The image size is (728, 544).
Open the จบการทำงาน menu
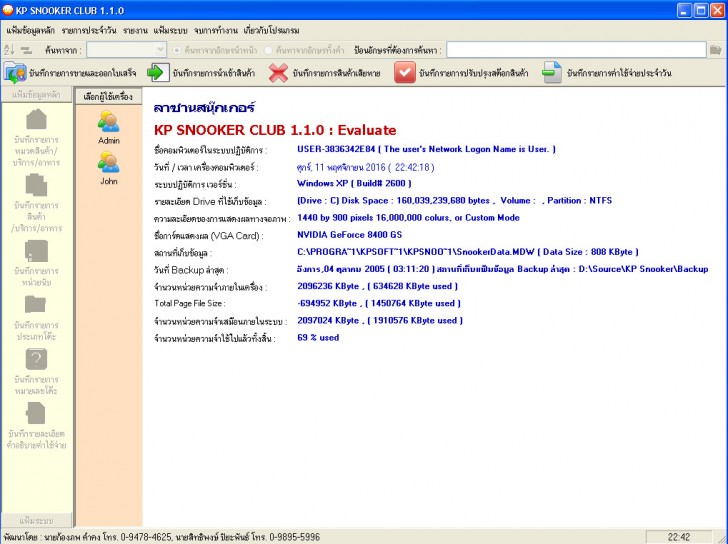(216, 31)
